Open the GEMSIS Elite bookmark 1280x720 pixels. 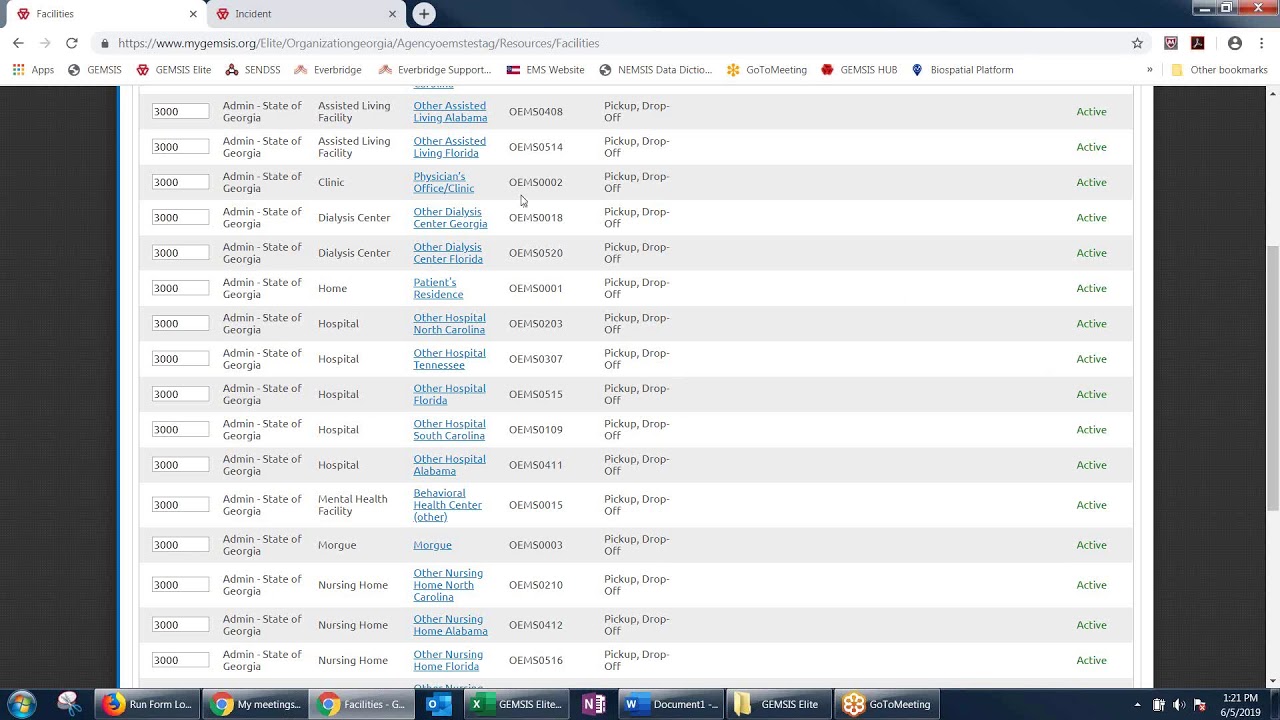pyautogui.click(x=174, y=70)
